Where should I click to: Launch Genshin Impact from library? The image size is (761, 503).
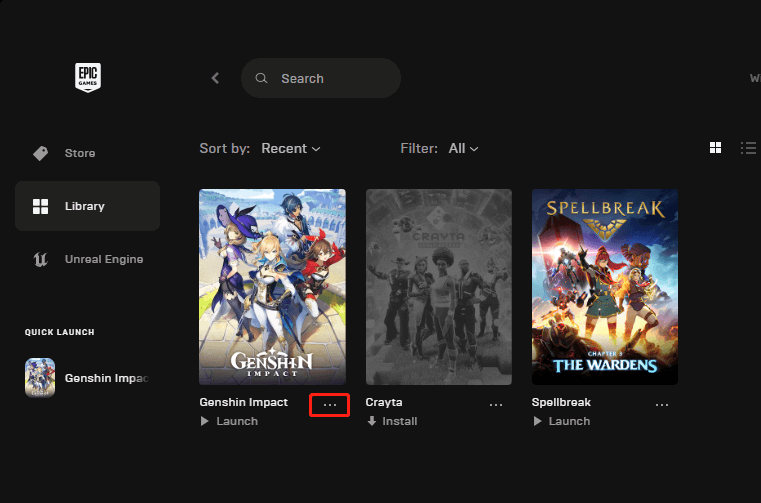[x=229, y=421]
